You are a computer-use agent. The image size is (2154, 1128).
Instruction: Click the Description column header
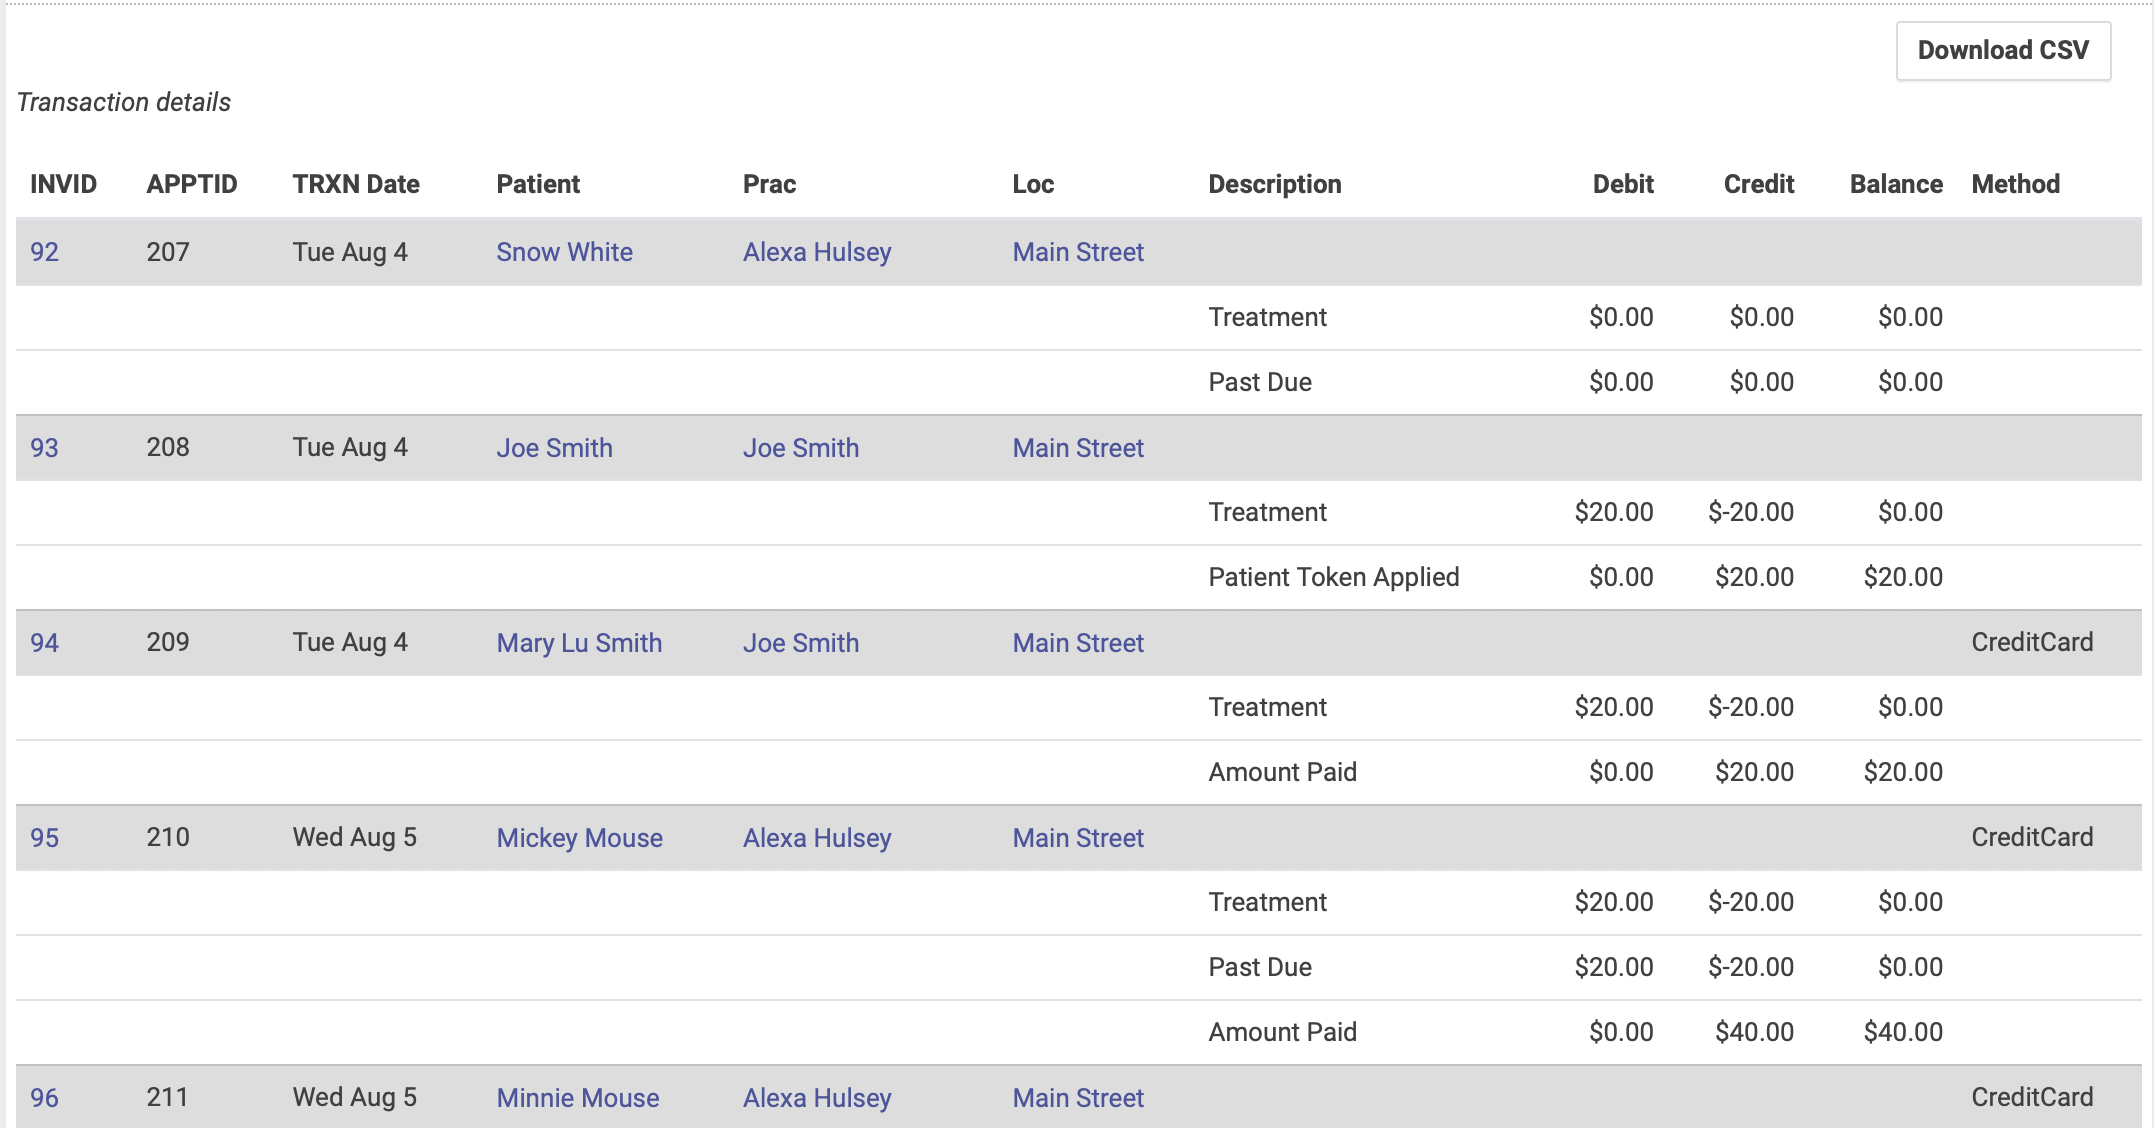click(1275, 184)
